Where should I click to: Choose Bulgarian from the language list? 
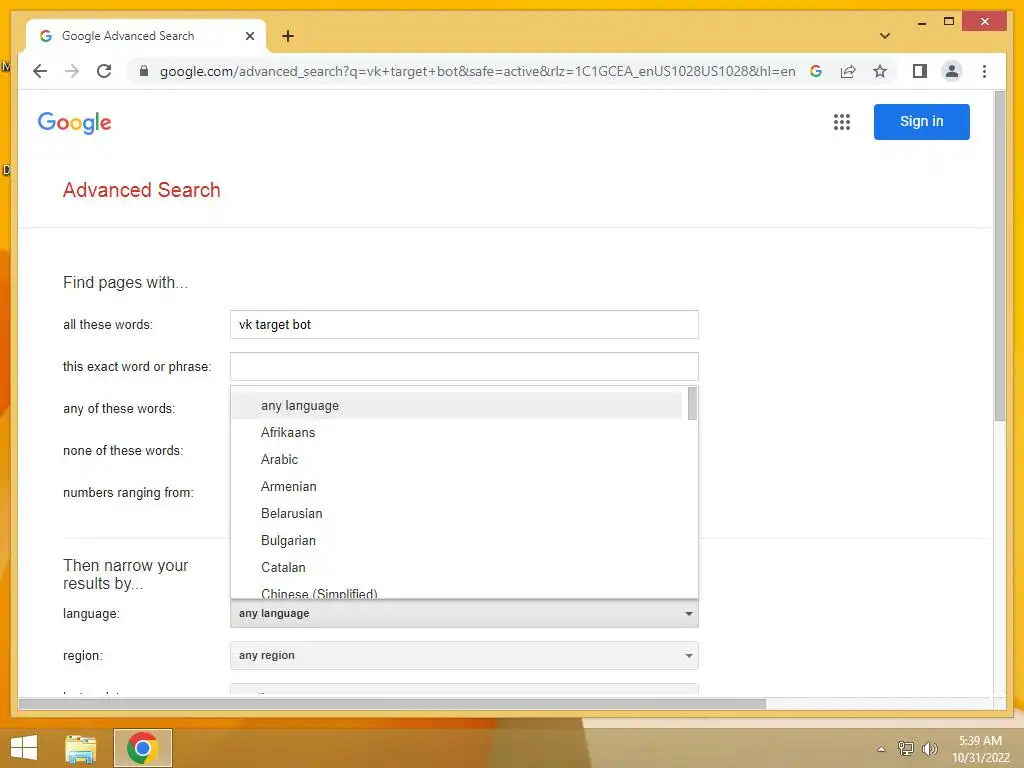coord(457,541)
